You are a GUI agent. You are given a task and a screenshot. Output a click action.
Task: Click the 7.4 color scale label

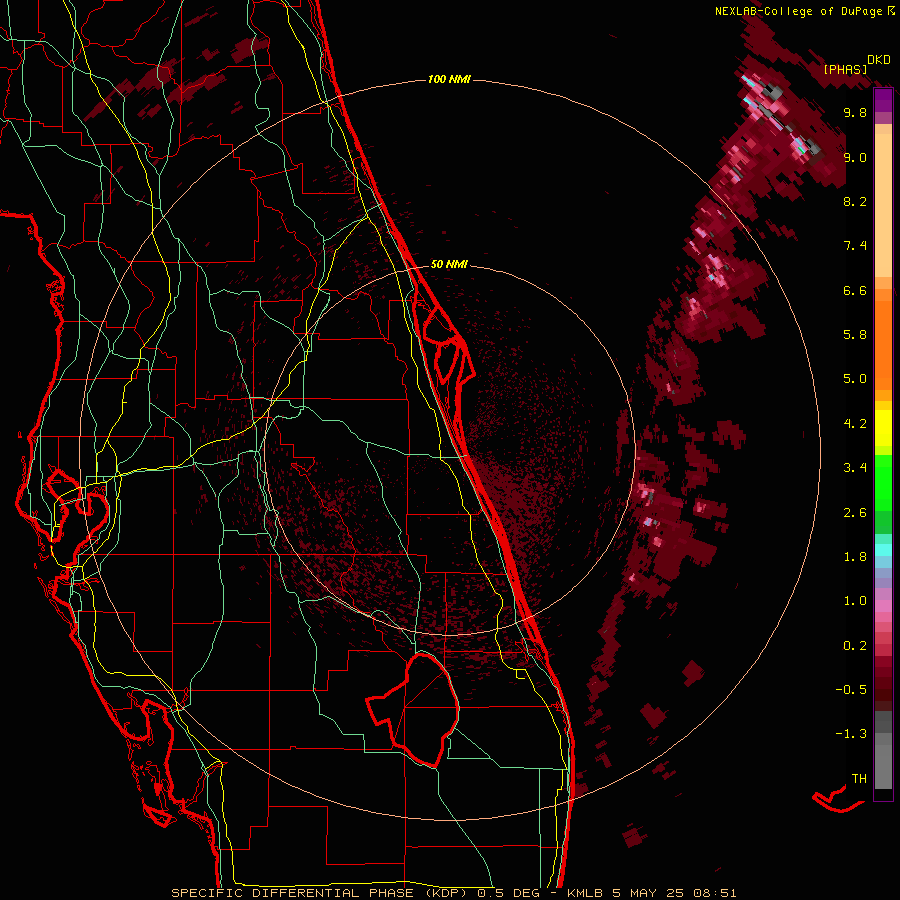point(855,246)
